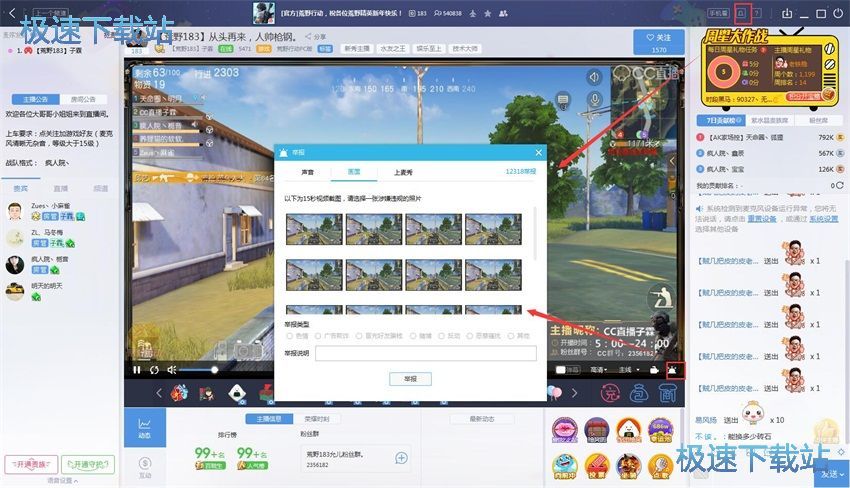The image size is (850, 488).
Task: Click the rice ball gift icon
Action: point(628,431)
